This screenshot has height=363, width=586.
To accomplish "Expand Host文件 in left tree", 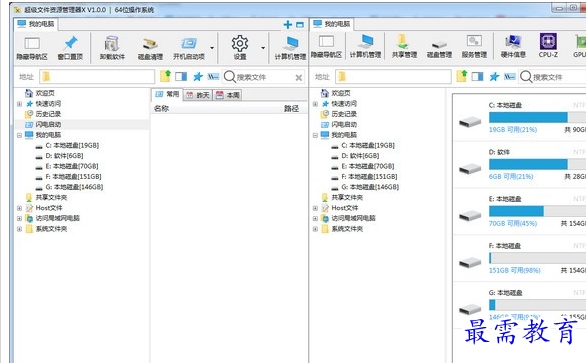I will coord(19,208).
